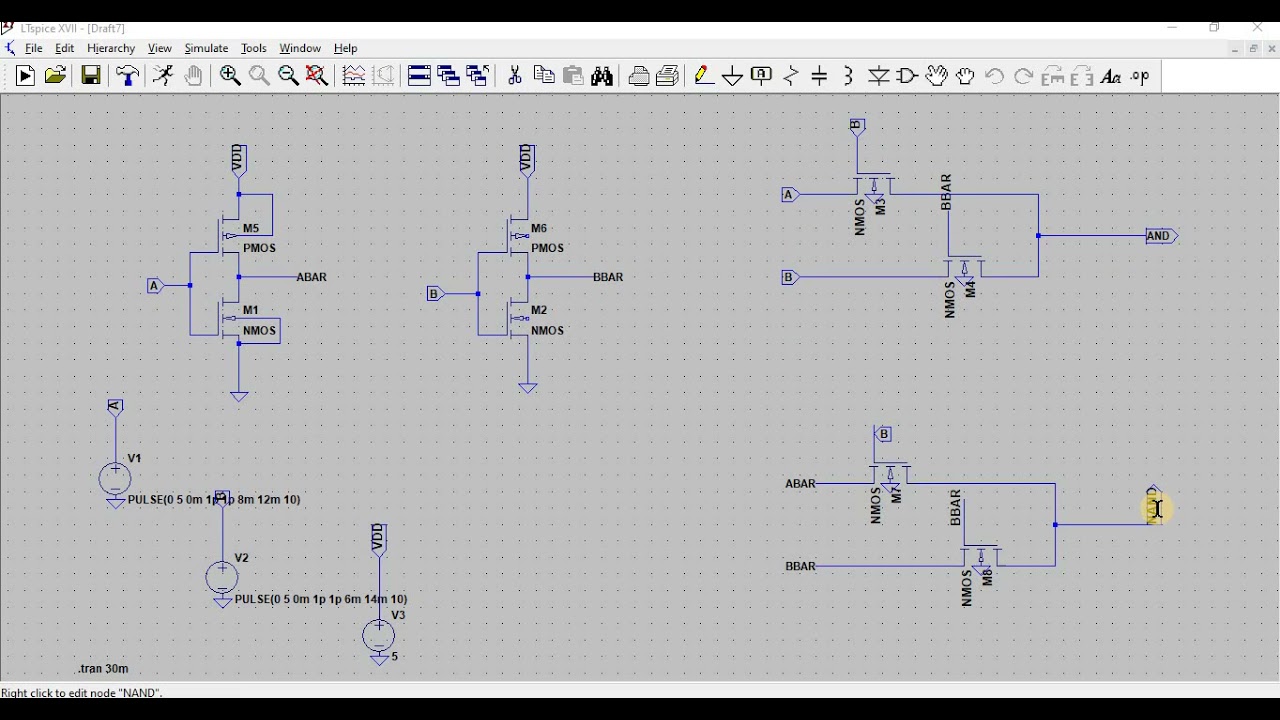Click voltage source V2 symbol
1280x720 pixels.
point(222,578)
